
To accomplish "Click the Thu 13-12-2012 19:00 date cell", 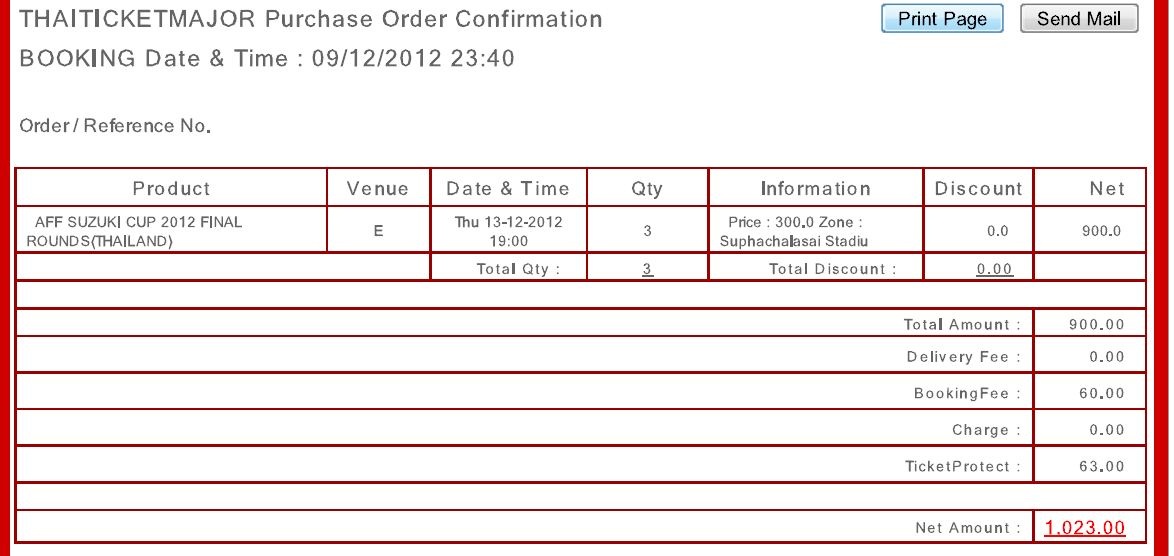I will point(508,231).
